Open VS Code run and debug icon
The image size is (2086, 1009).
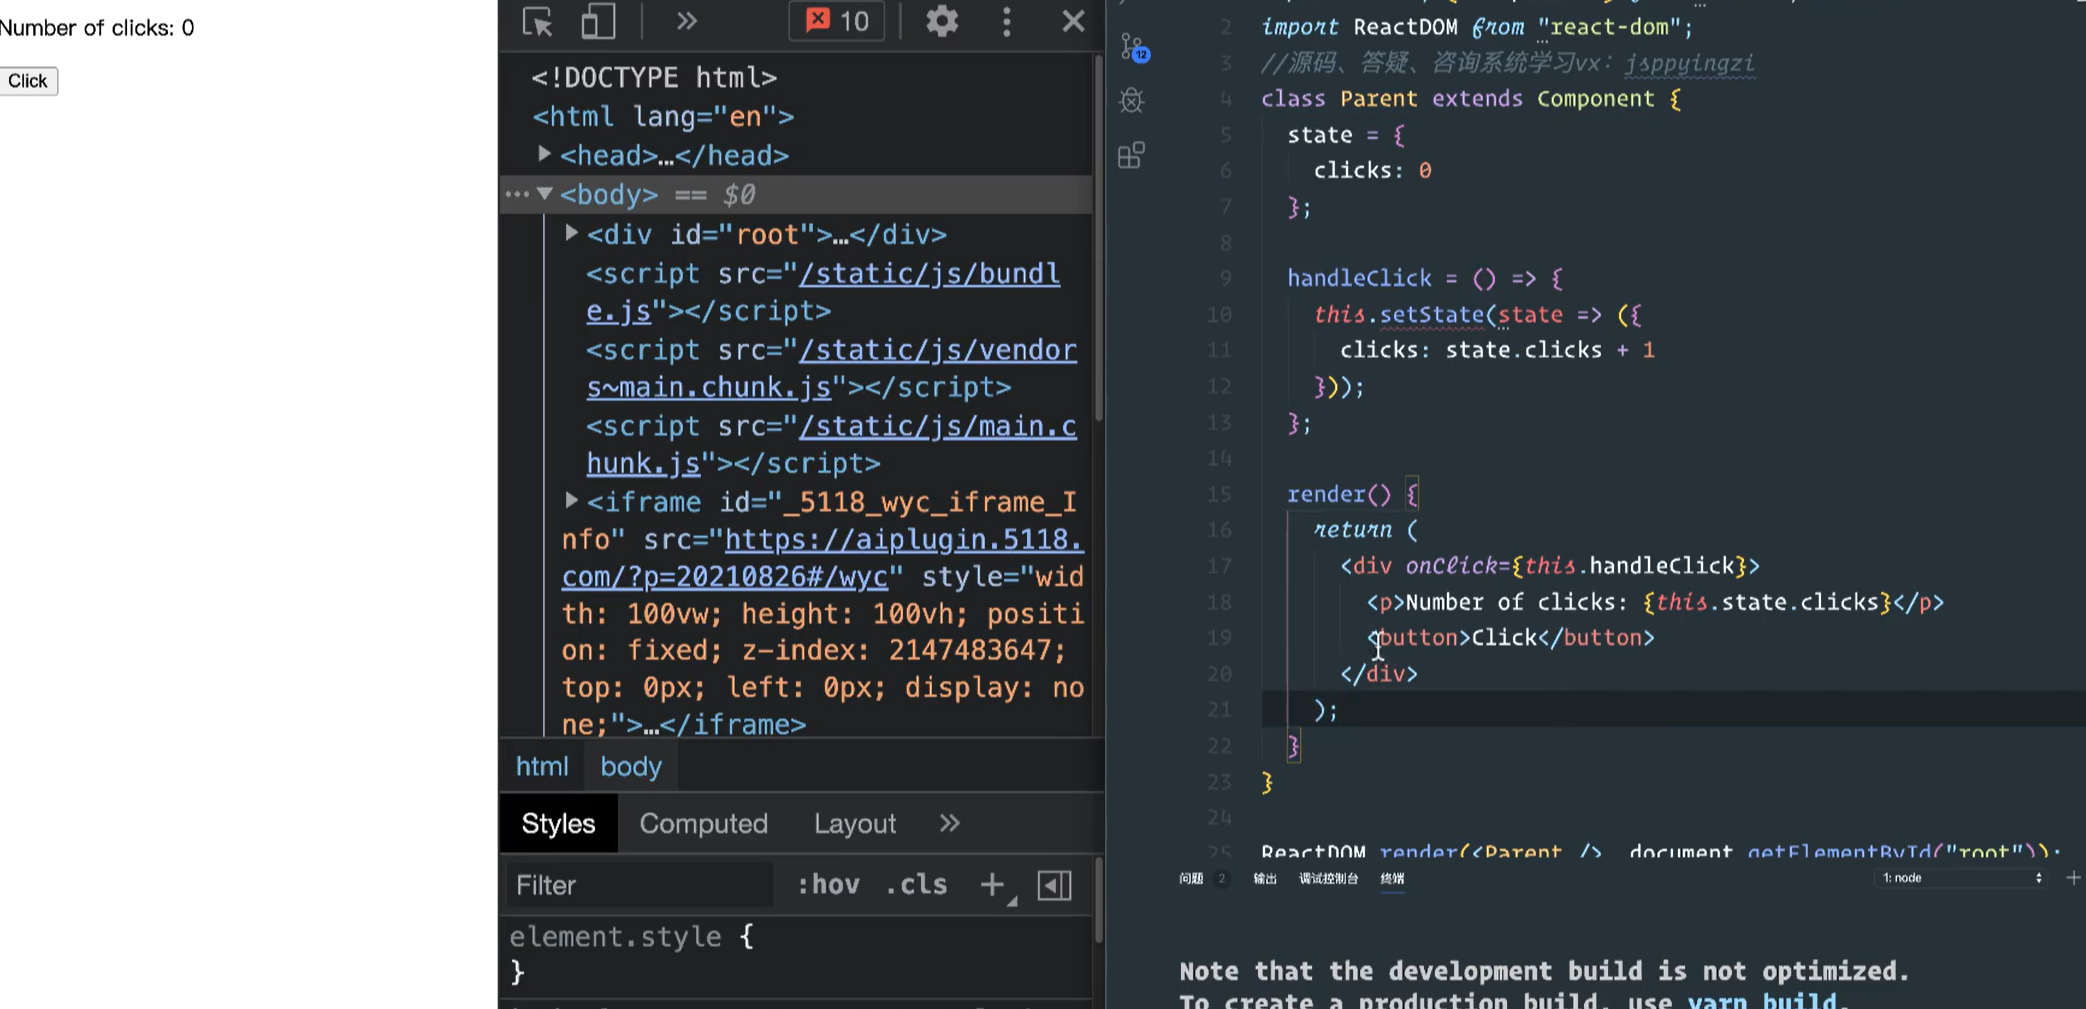tap(1132, 100)
